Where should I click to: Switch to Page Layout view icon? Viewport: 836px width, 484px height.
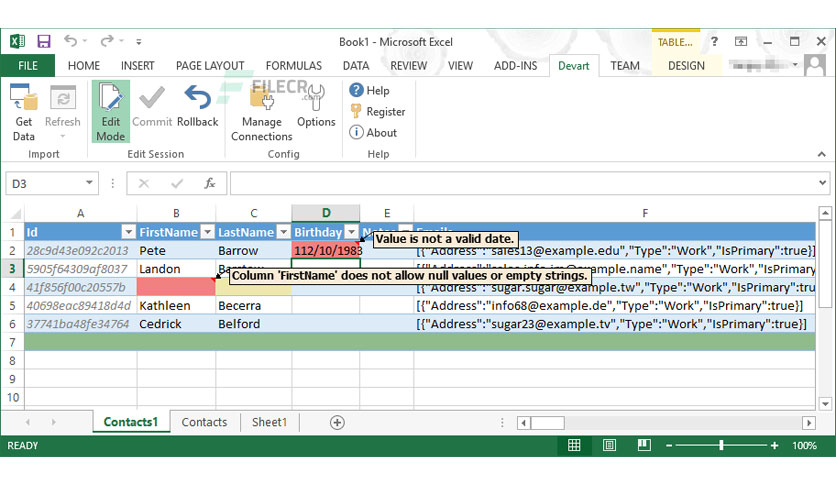click(x=609, y=445)
